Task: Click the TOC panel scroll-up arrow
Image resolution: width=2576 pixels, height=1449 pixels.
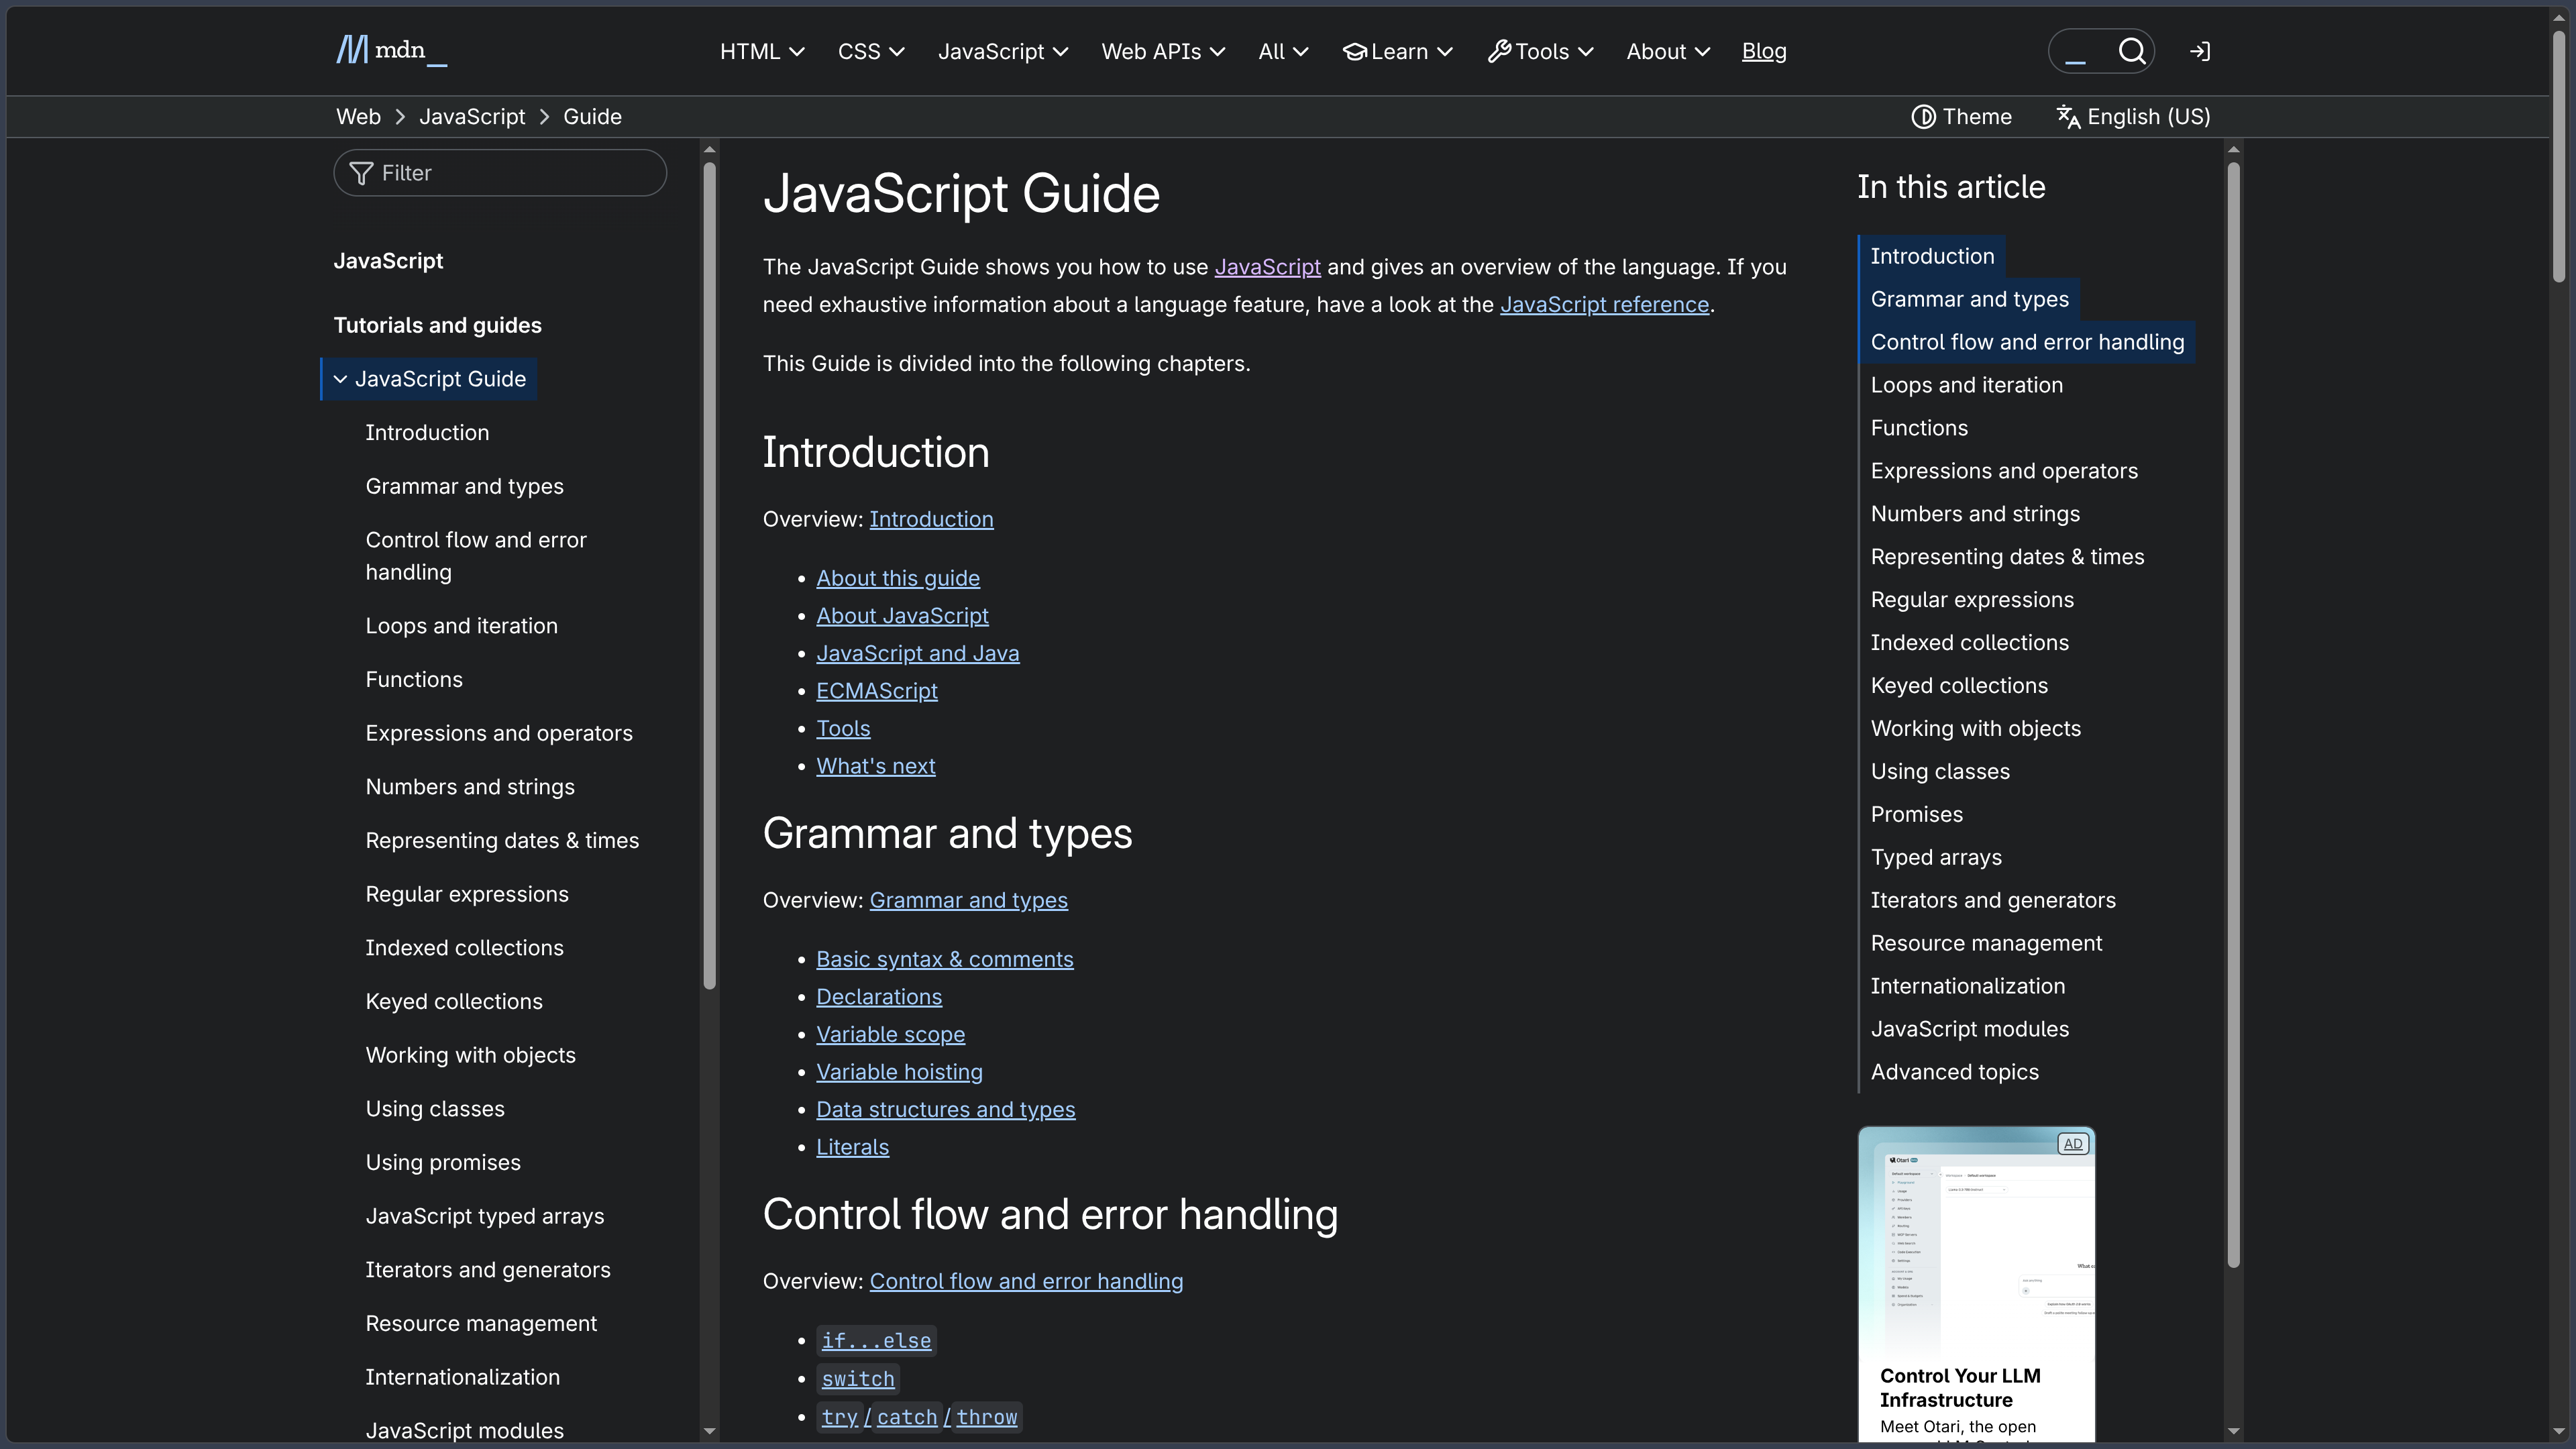Action: point(2234,150)
